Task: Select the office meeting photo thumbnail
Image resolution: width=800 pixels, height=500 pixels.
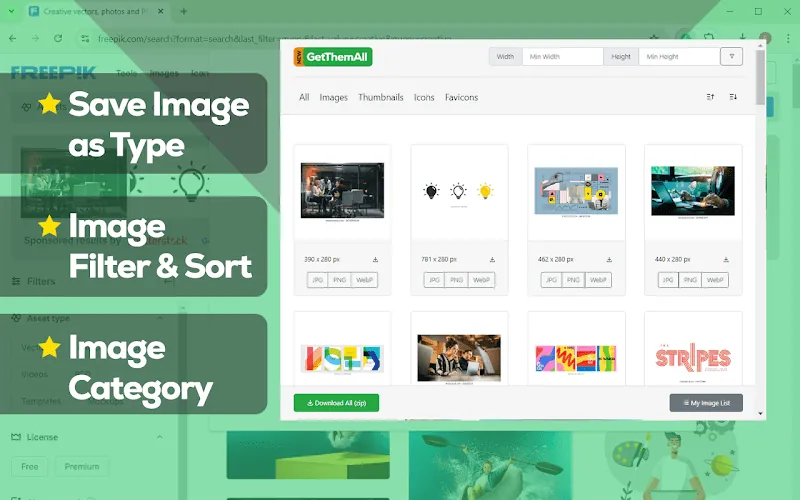Action: pos(342,191)
